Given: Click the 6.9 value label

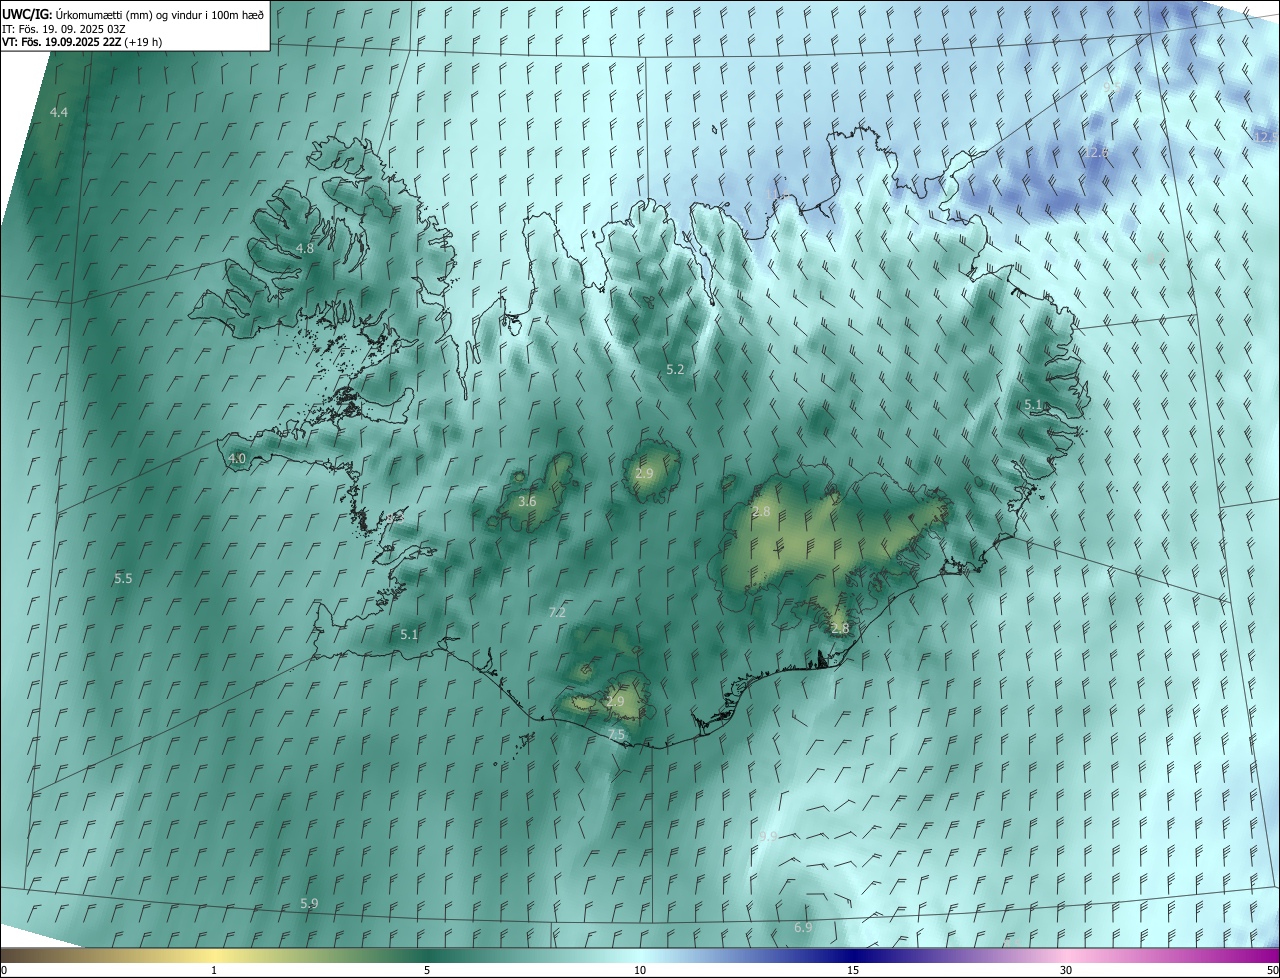Looking at the screenshot, I should 803,928.
